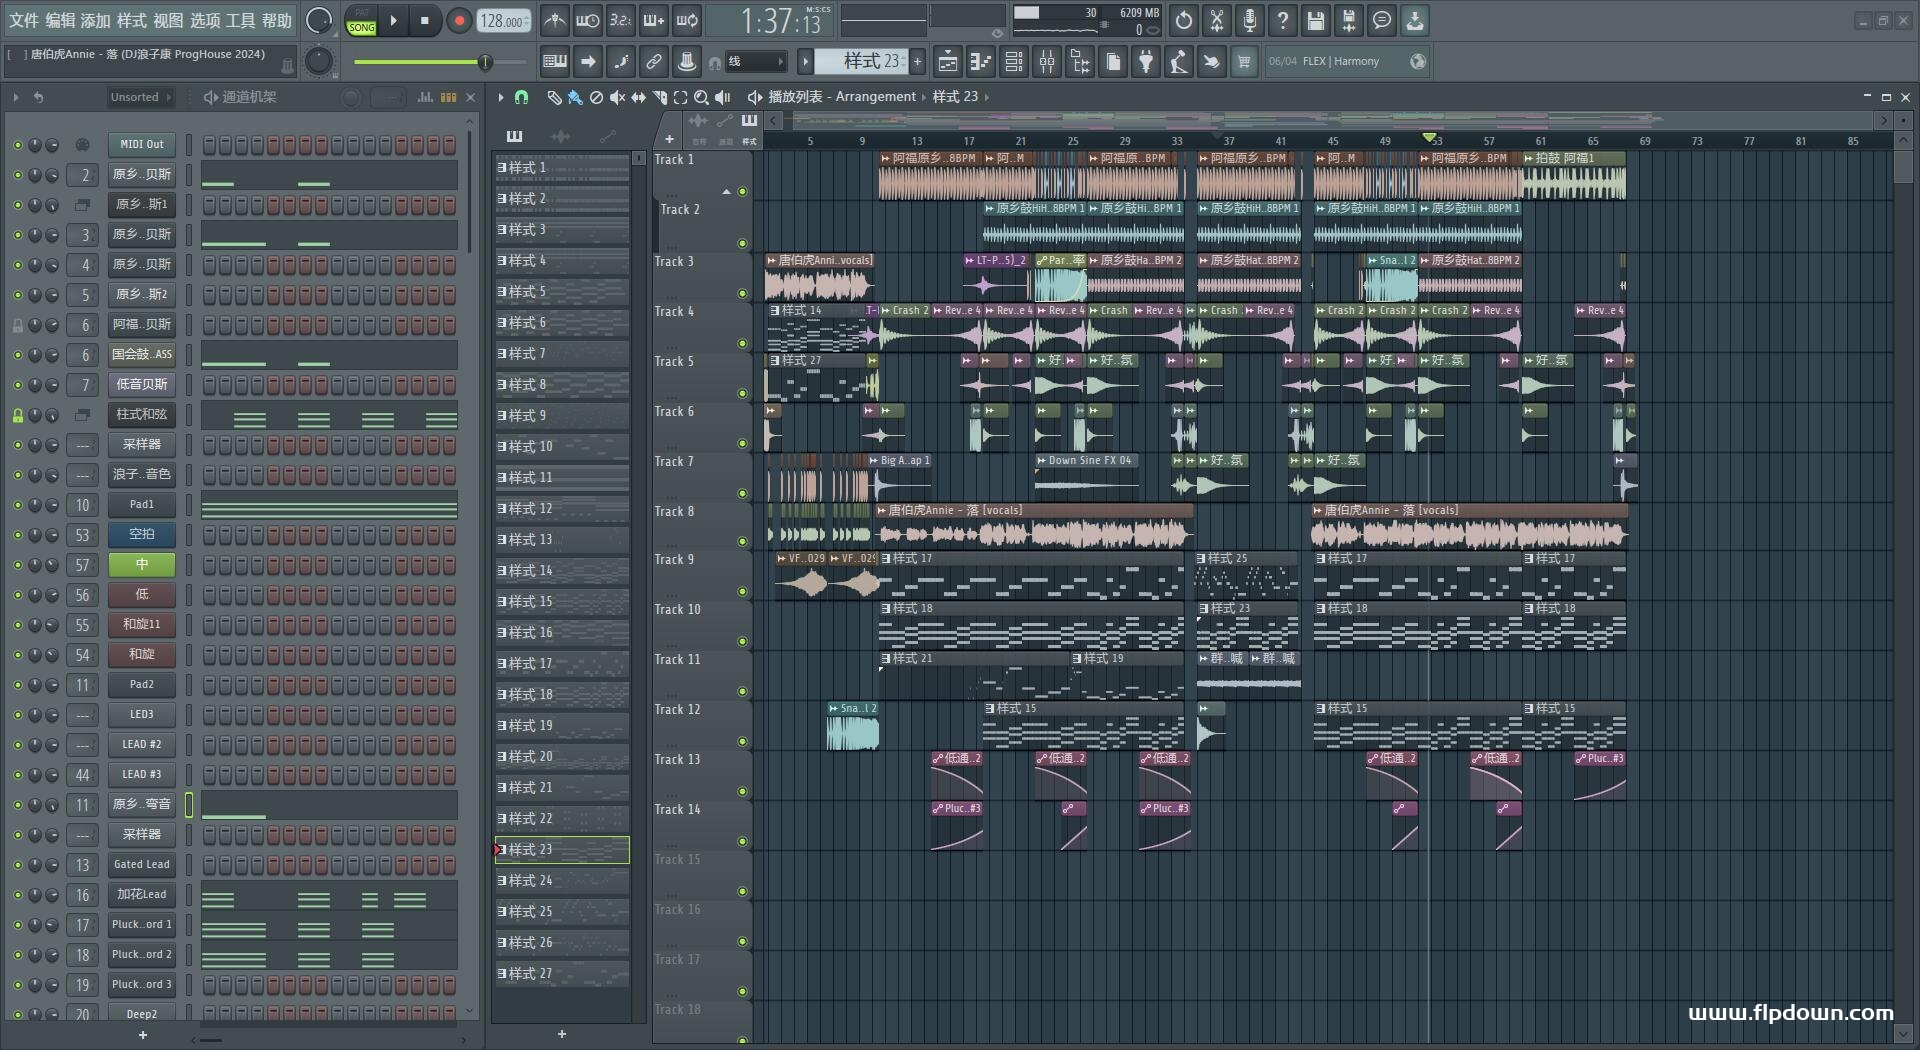This screenshot has width=1920, height=1050.
Task: Open the Gated Lead channel button
Action: [142, 865]
